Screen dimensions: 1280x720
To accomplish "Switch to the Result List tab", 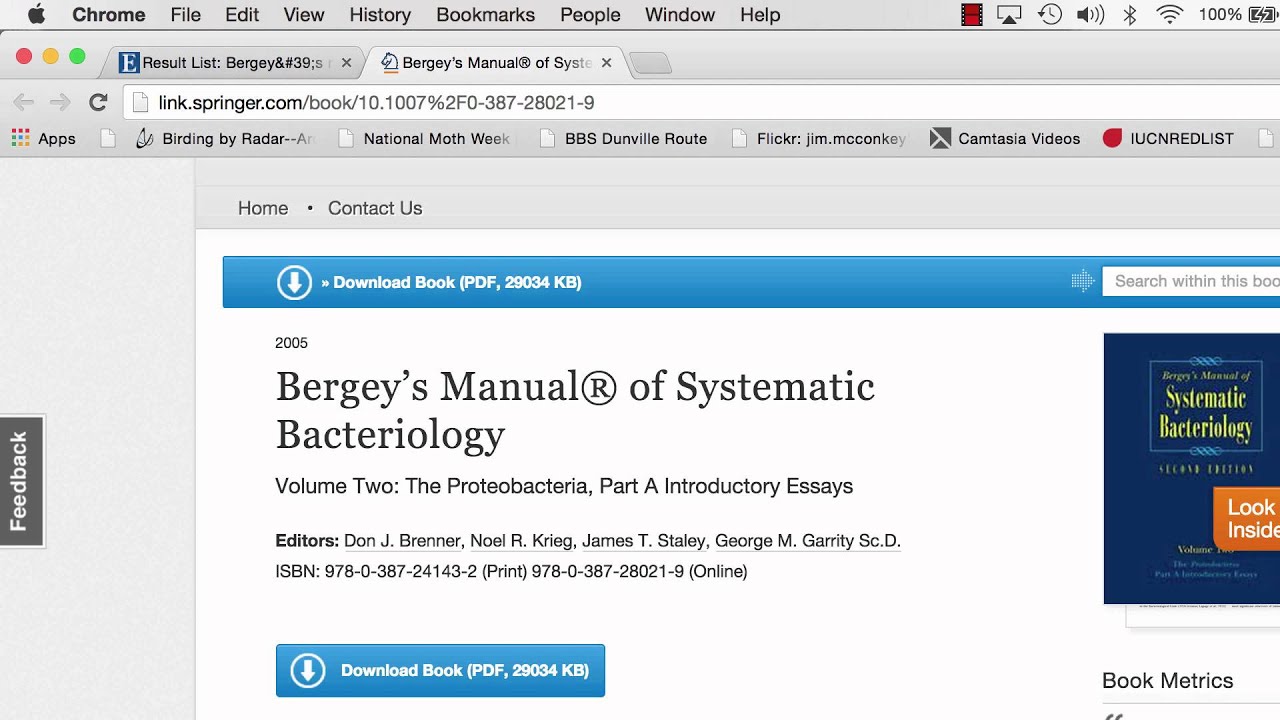I will pos(230,63).
